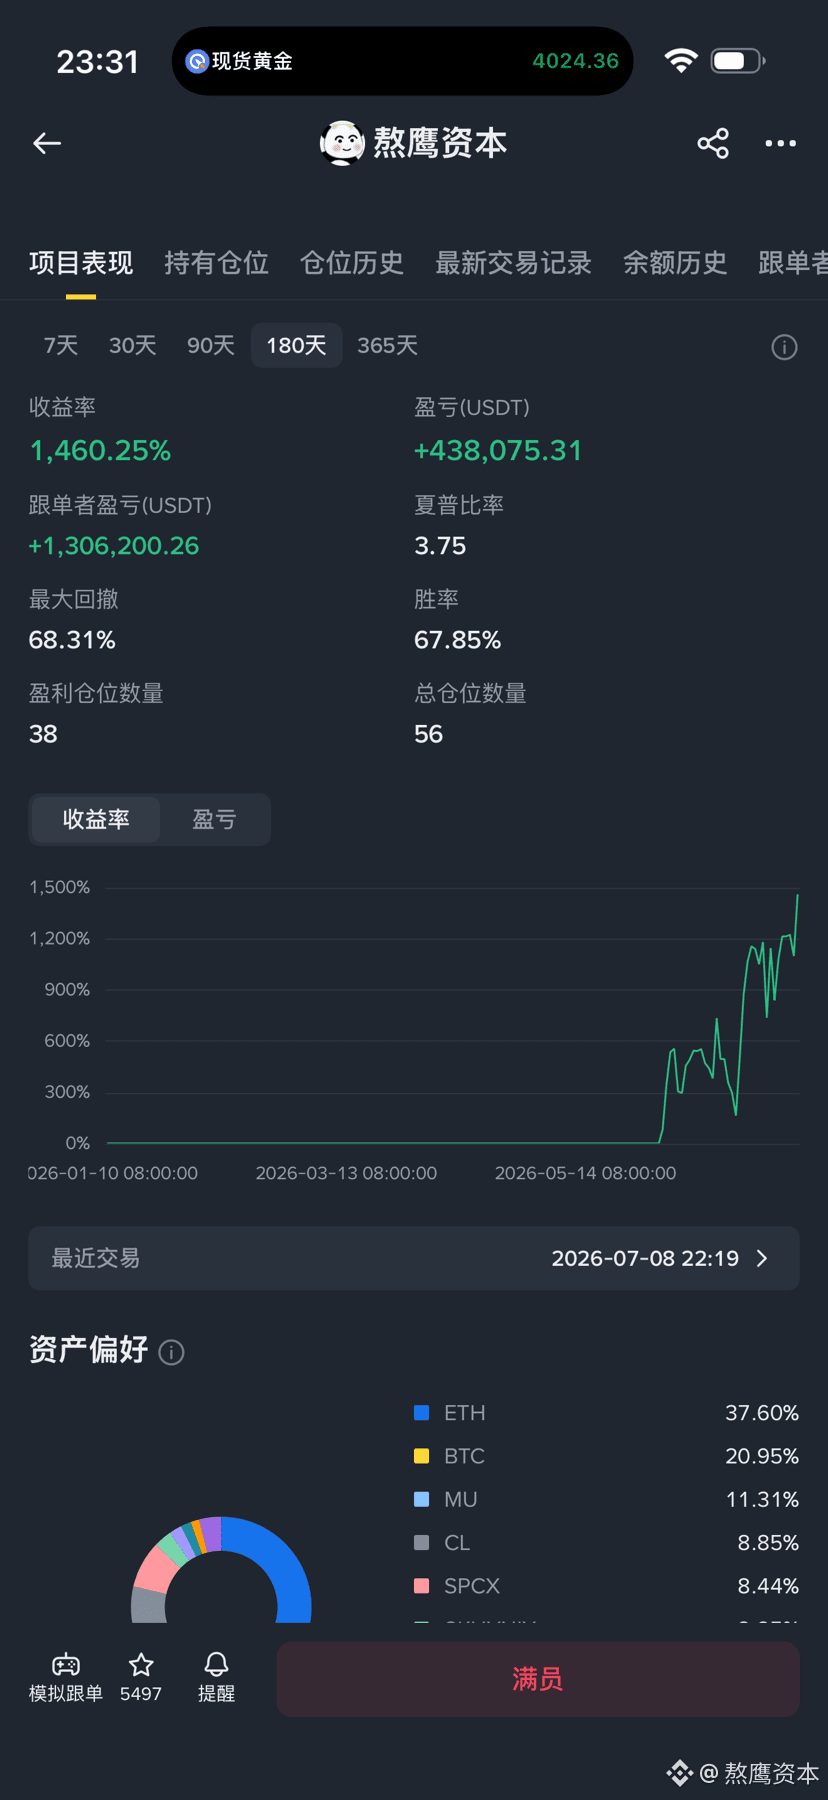Tap the 熬鹰资本 avatar image
This screenshot has width=828, height=1800.
pyautogui.click(x=342, y=143)
